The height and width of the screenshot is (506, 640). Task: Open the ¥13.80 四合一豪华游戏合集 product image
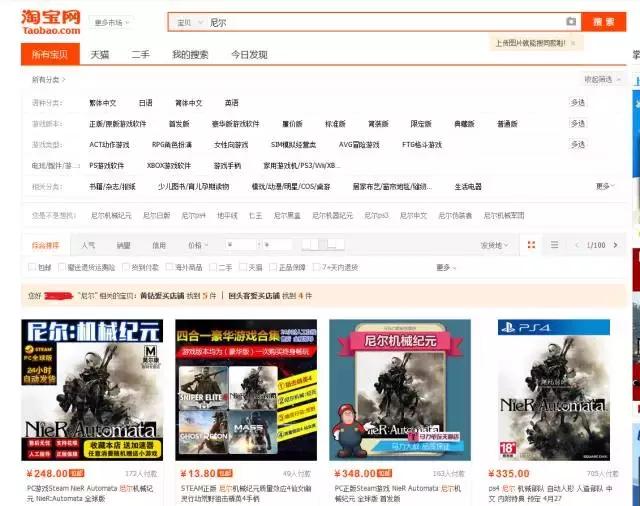point(246,390)
